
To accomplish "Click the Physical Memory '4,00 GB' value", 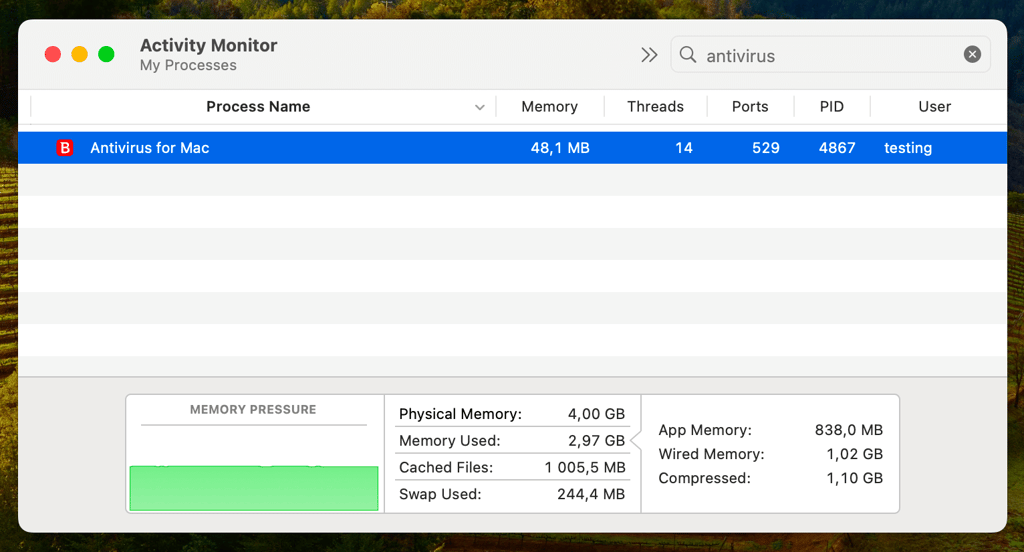I will tap(596, 414).
